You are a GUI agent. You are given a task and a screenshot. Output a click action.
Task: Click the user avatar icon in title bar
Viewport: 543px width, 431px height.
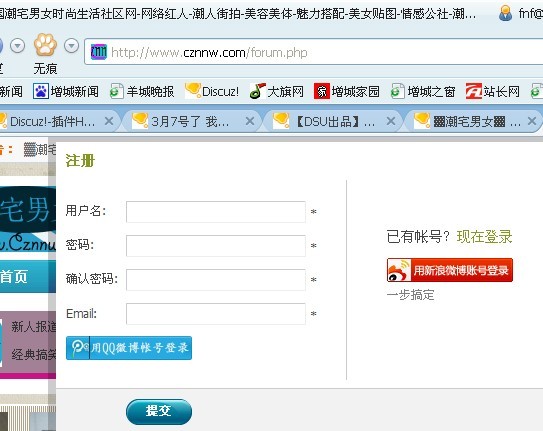point(505,14)
